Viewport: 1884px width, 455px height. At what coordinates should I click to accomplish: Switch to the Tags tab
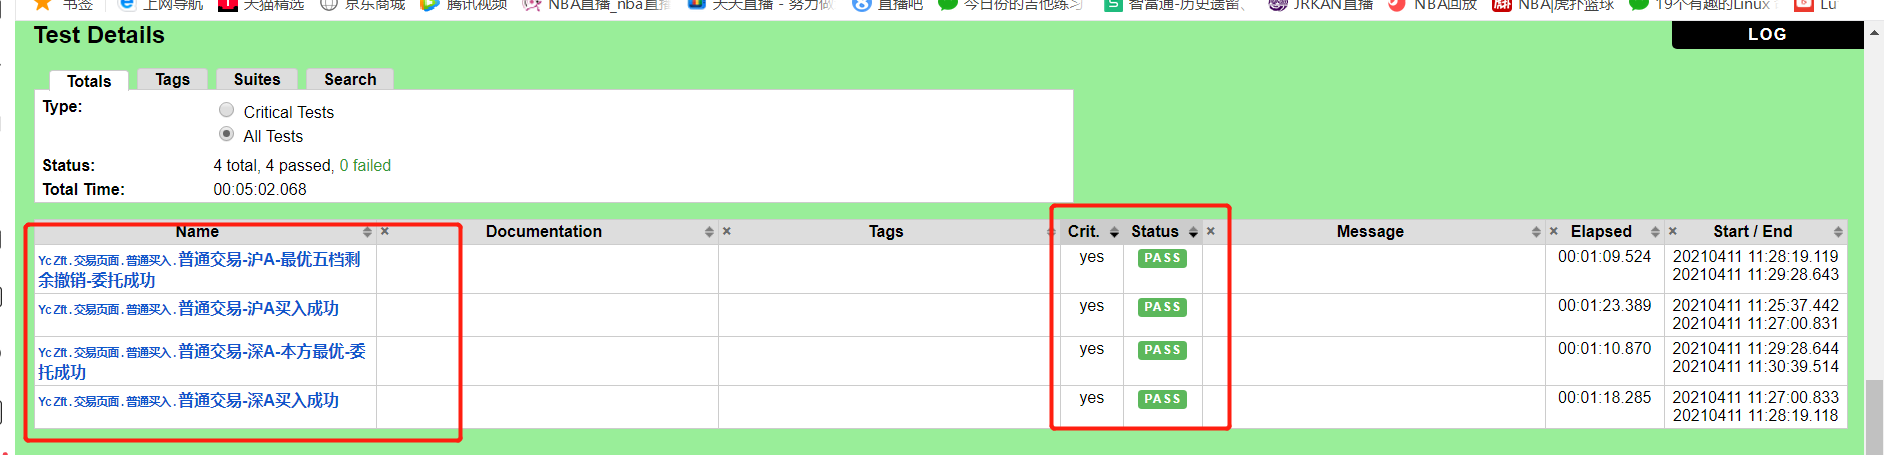point(172,79)
